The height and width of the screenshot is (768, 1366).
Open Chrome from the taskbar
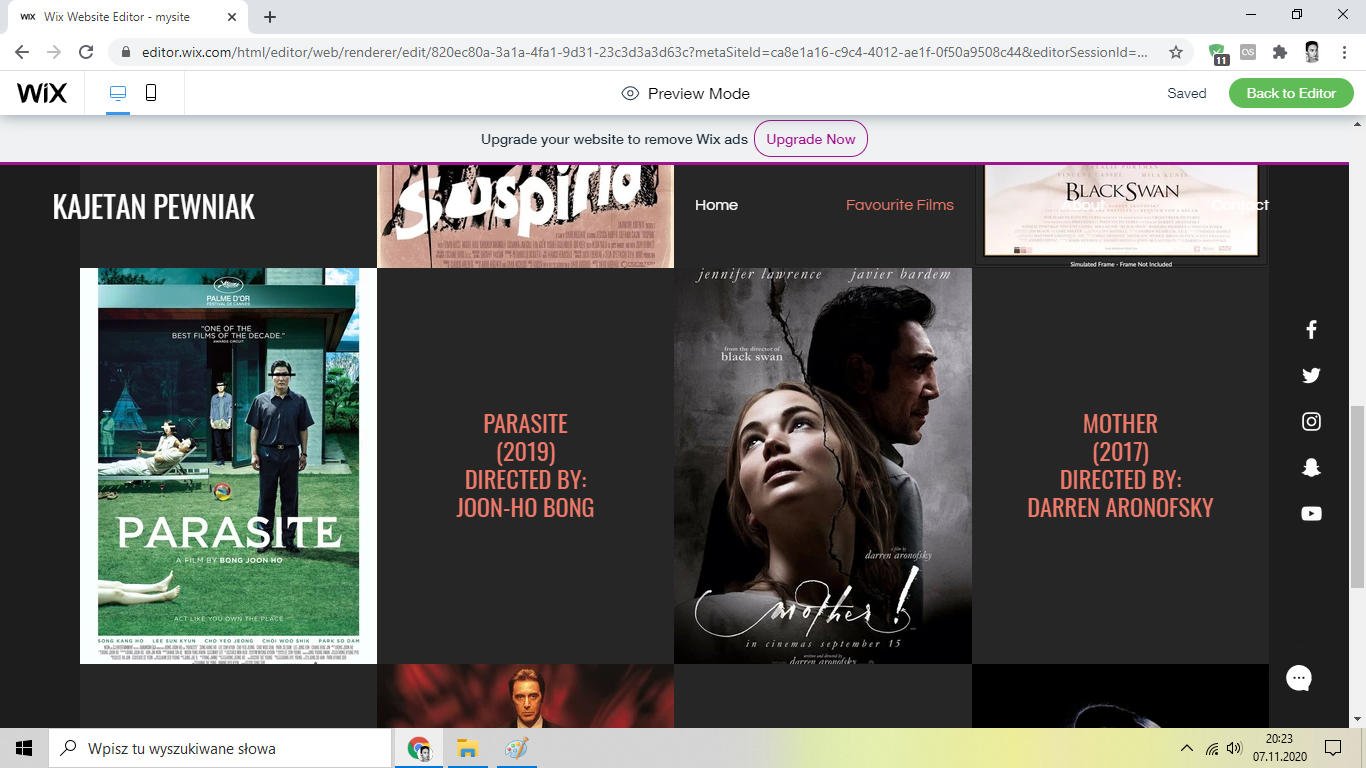click(419, 748)
